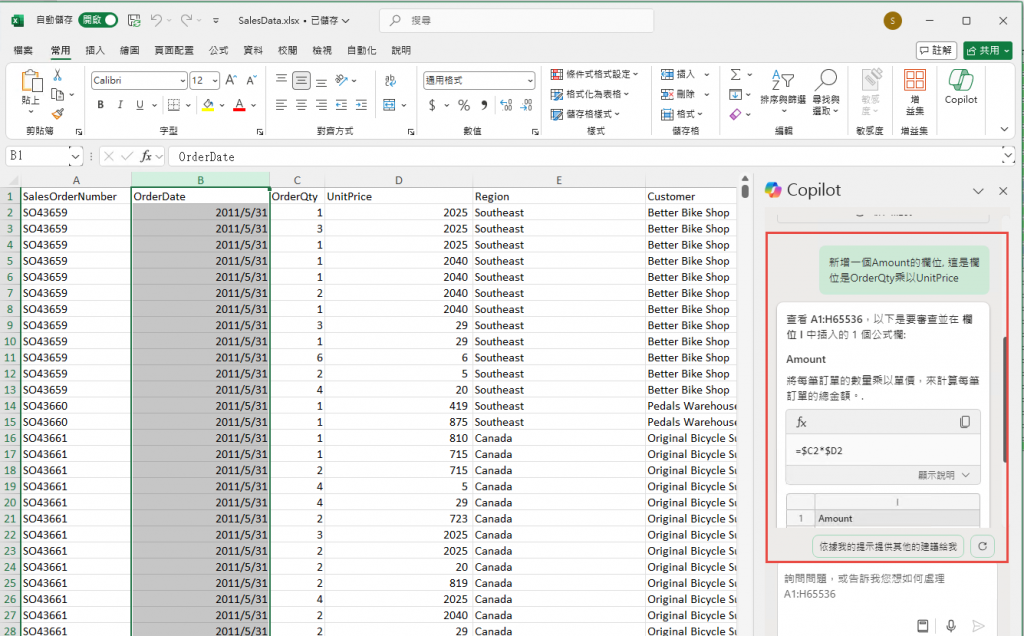This screenshot has width=1024, height=636.
Task: Toggle Bold formatting
Action: tap(101, 104)
